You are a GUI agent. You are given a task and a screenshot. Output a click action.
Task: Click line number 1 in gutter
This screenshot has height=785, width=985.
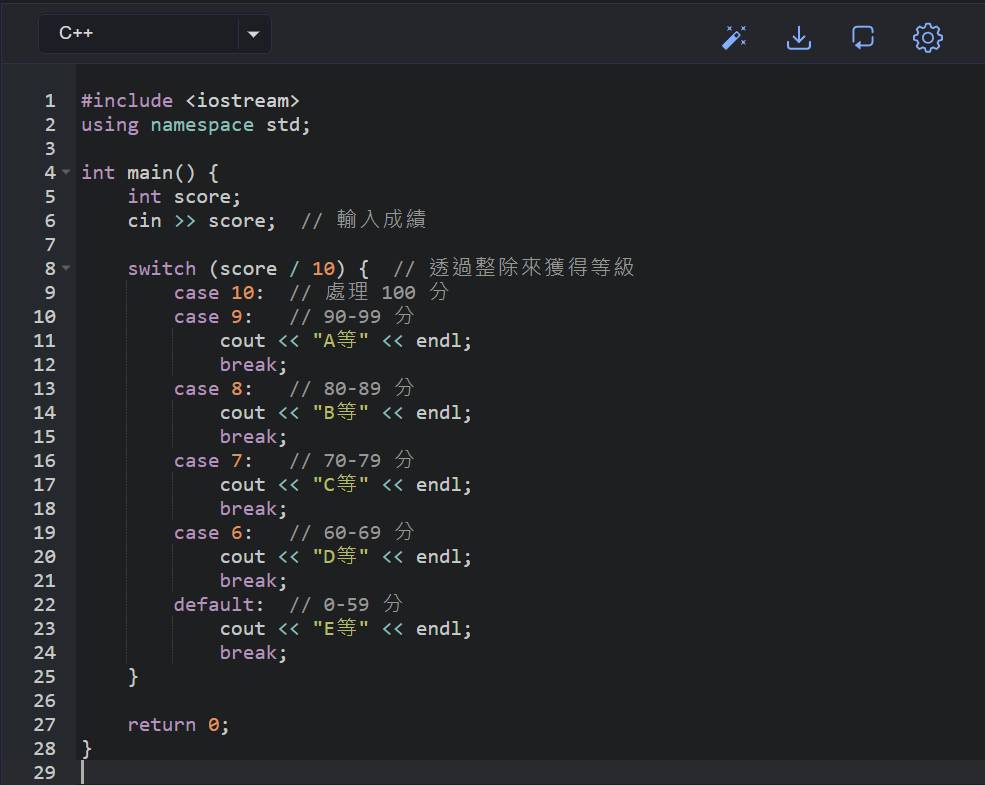50,100
